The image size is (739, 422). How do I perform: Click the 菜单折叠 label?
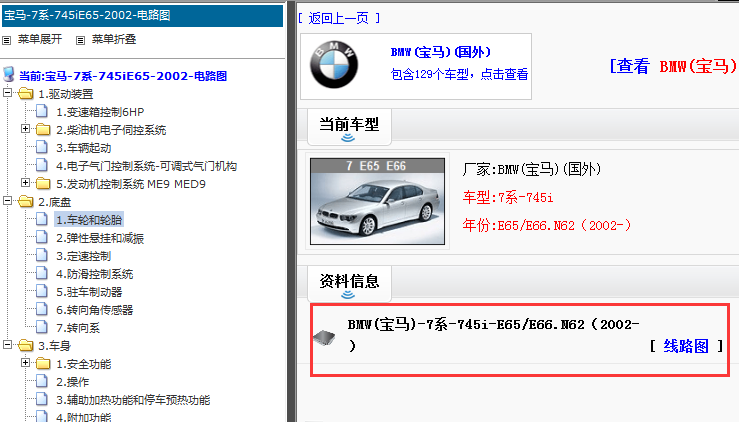click(x=114, y=39)
